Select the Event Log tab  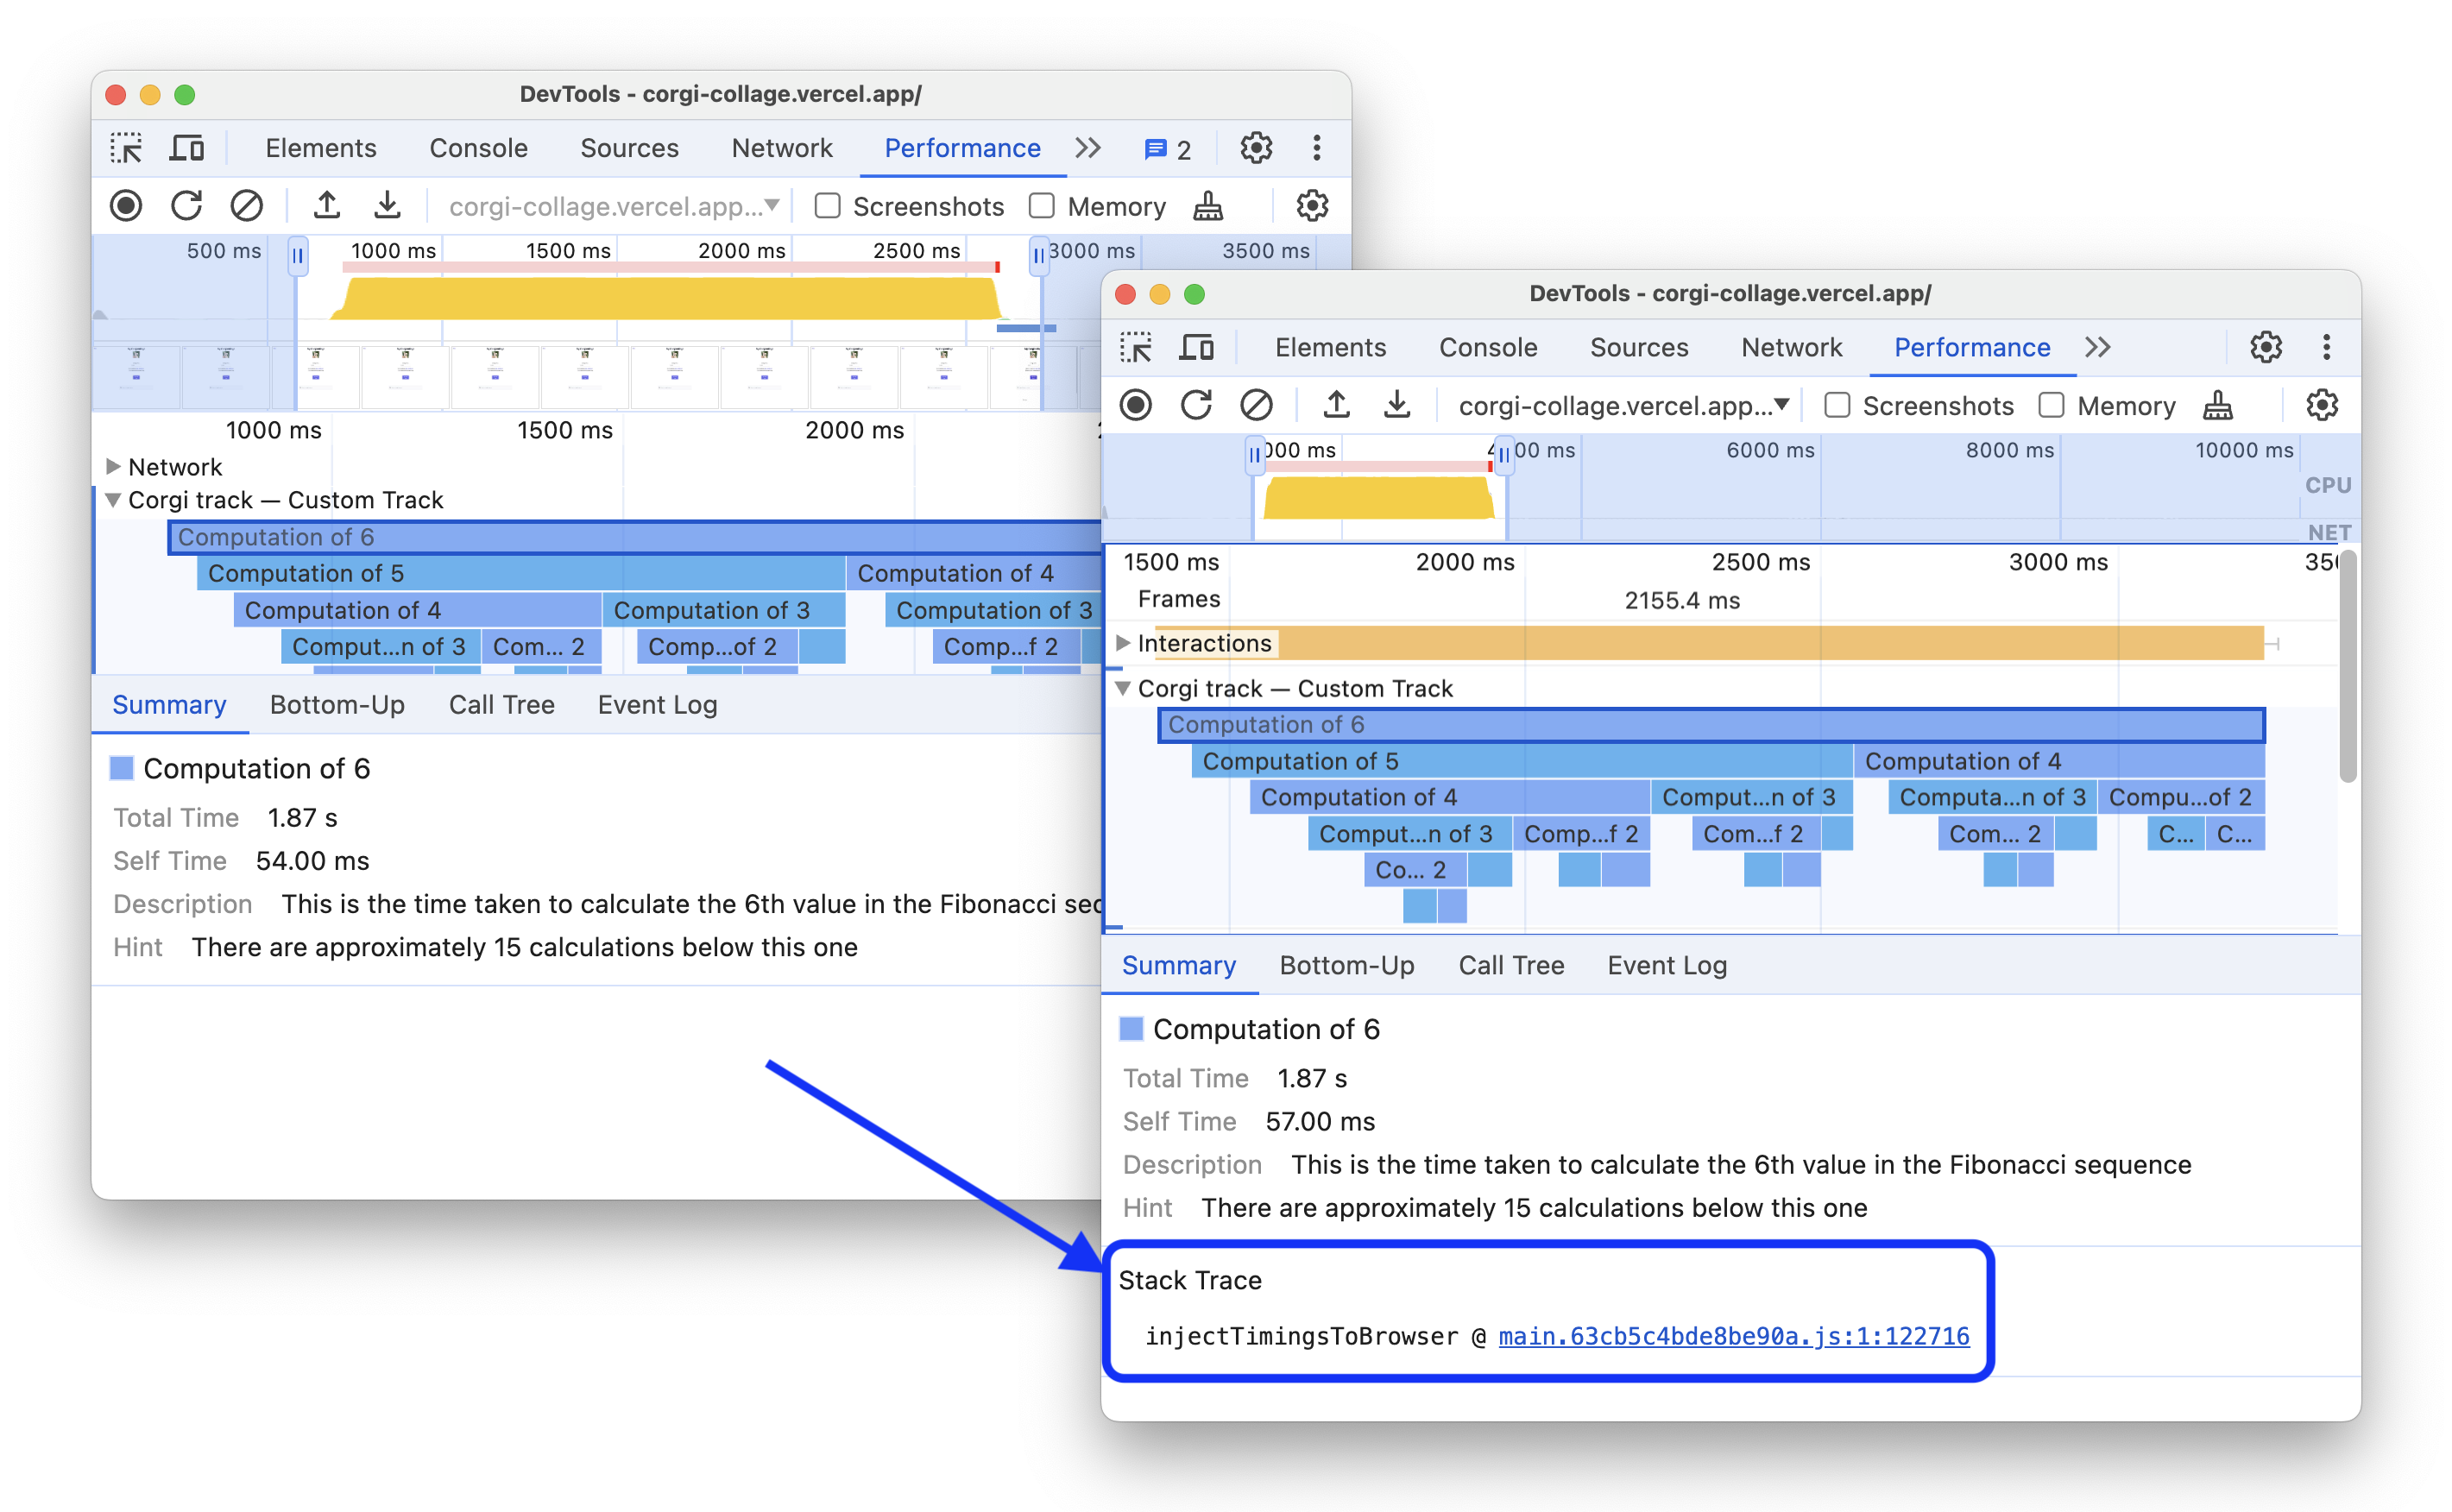click(x=1666, y=966)
